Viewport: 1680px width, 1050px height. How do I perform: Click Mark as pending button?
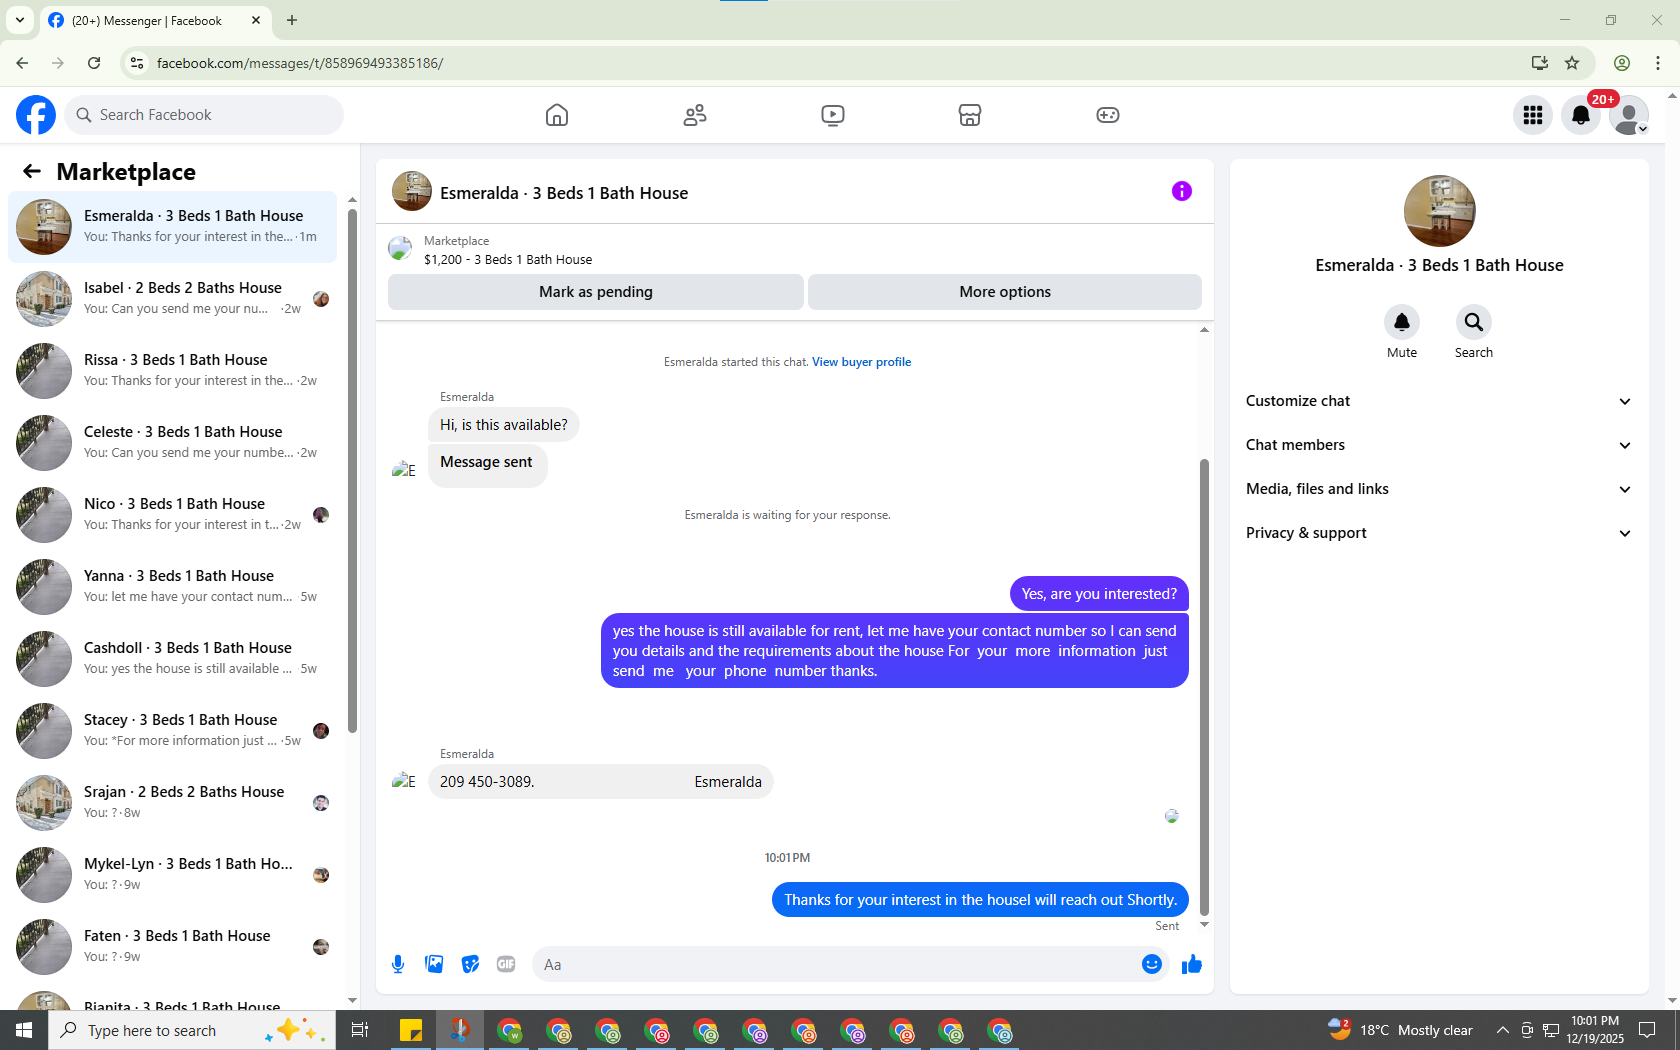coord(596,292)
